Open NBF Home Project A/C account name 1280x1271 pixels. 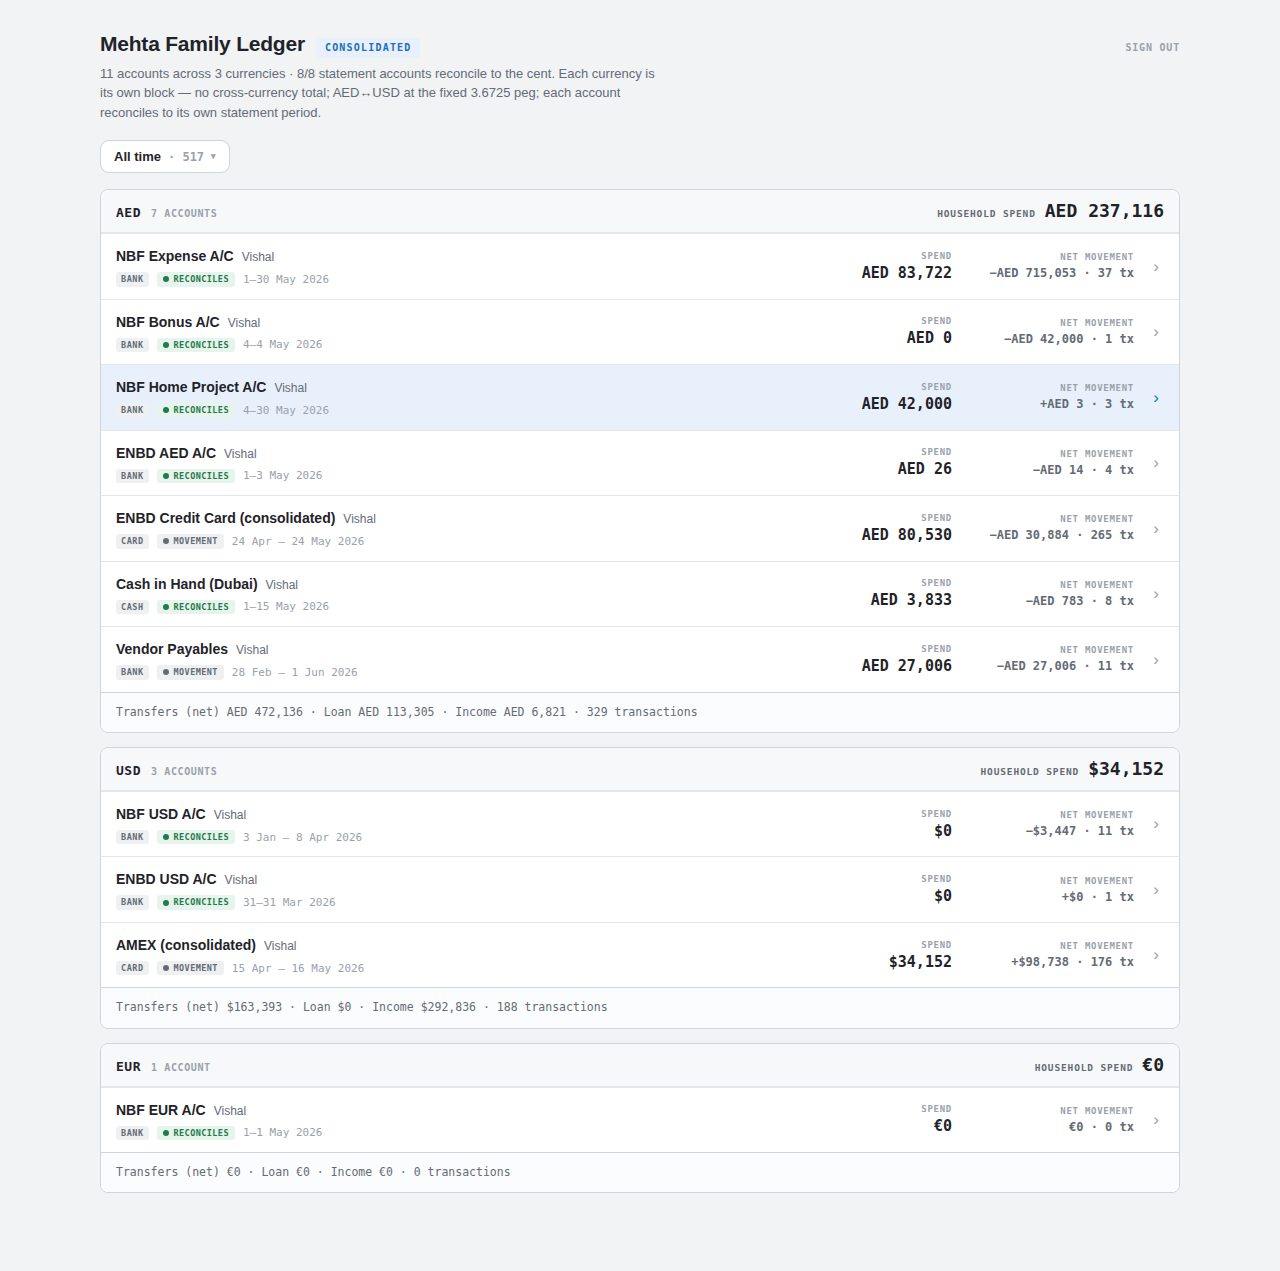point(191,387)
